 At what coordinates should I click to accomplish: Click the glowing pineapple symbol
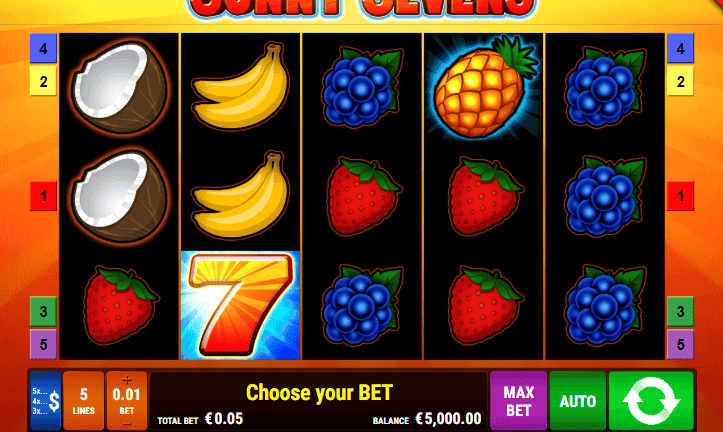pyautogui.click(x=483, y=87)
